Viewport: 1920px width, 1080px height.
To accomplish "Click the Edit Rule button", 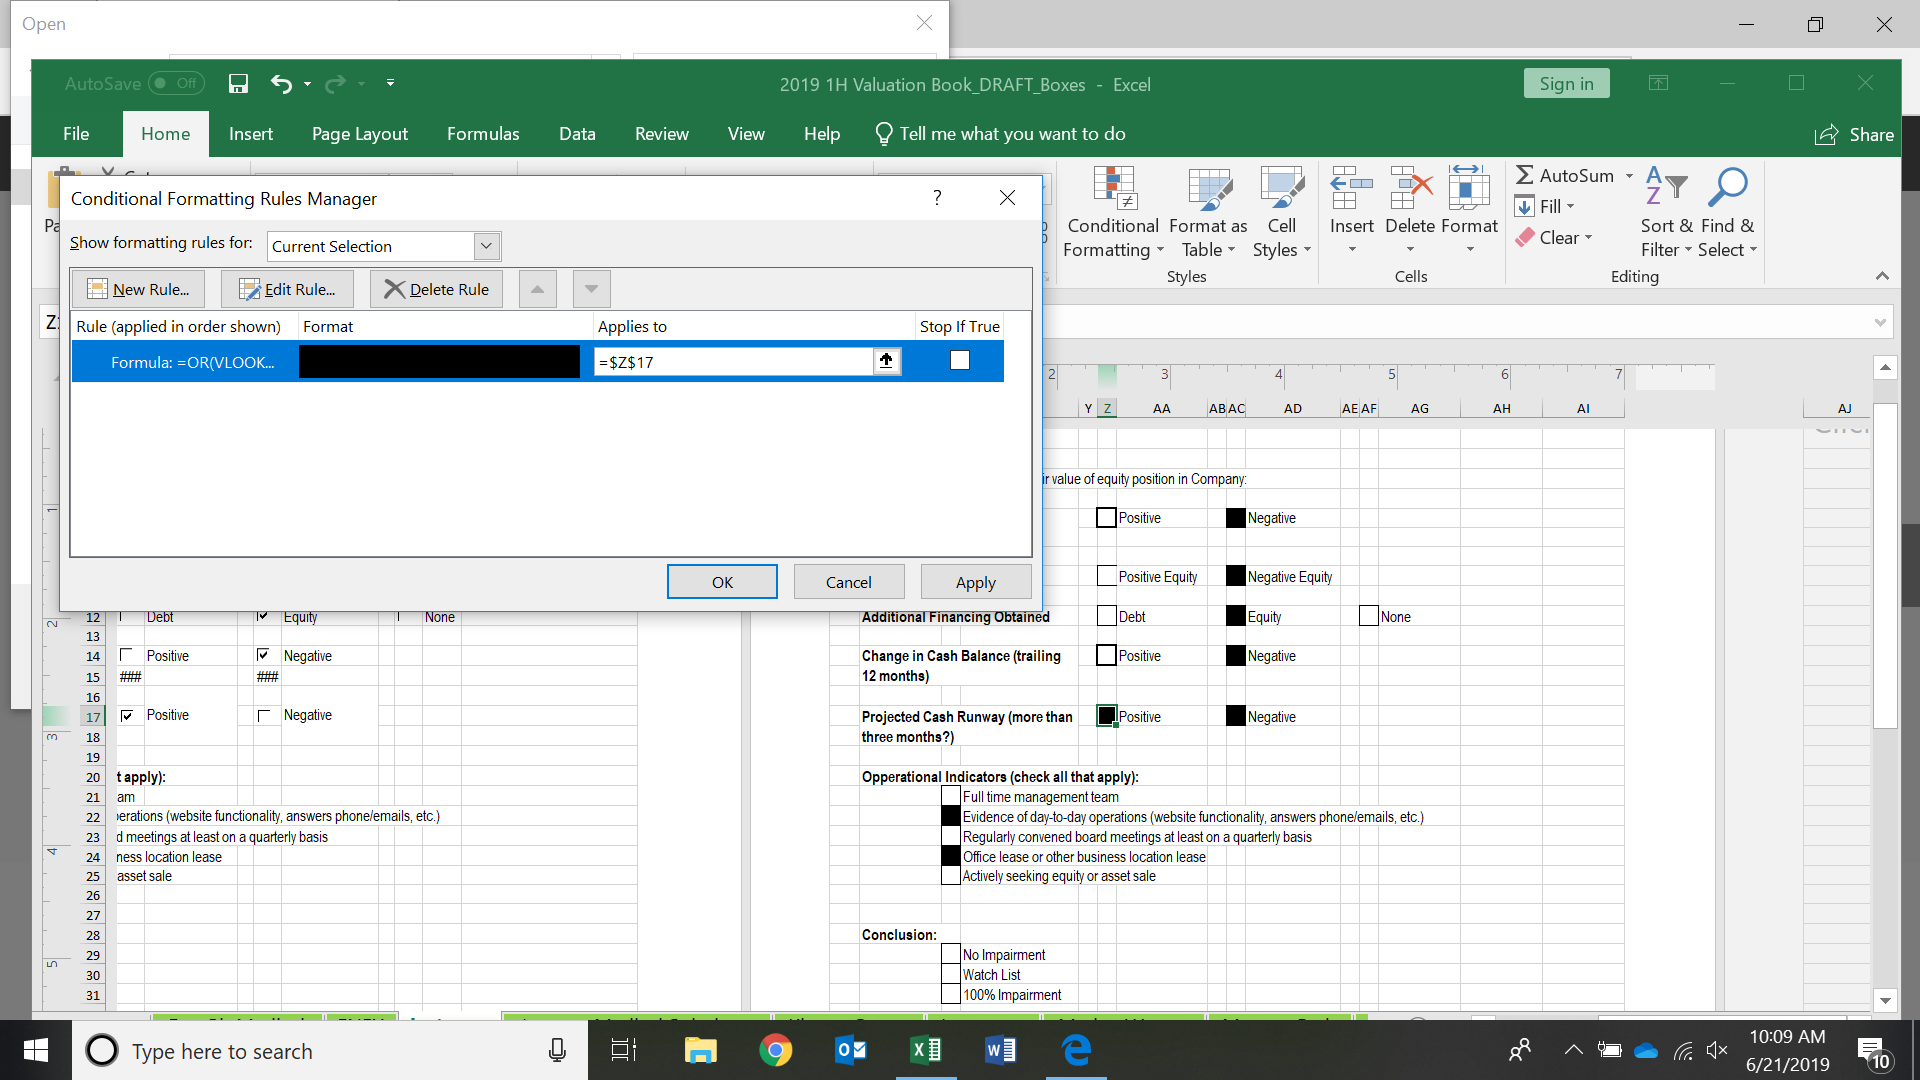I will click(x=288, y=289).
